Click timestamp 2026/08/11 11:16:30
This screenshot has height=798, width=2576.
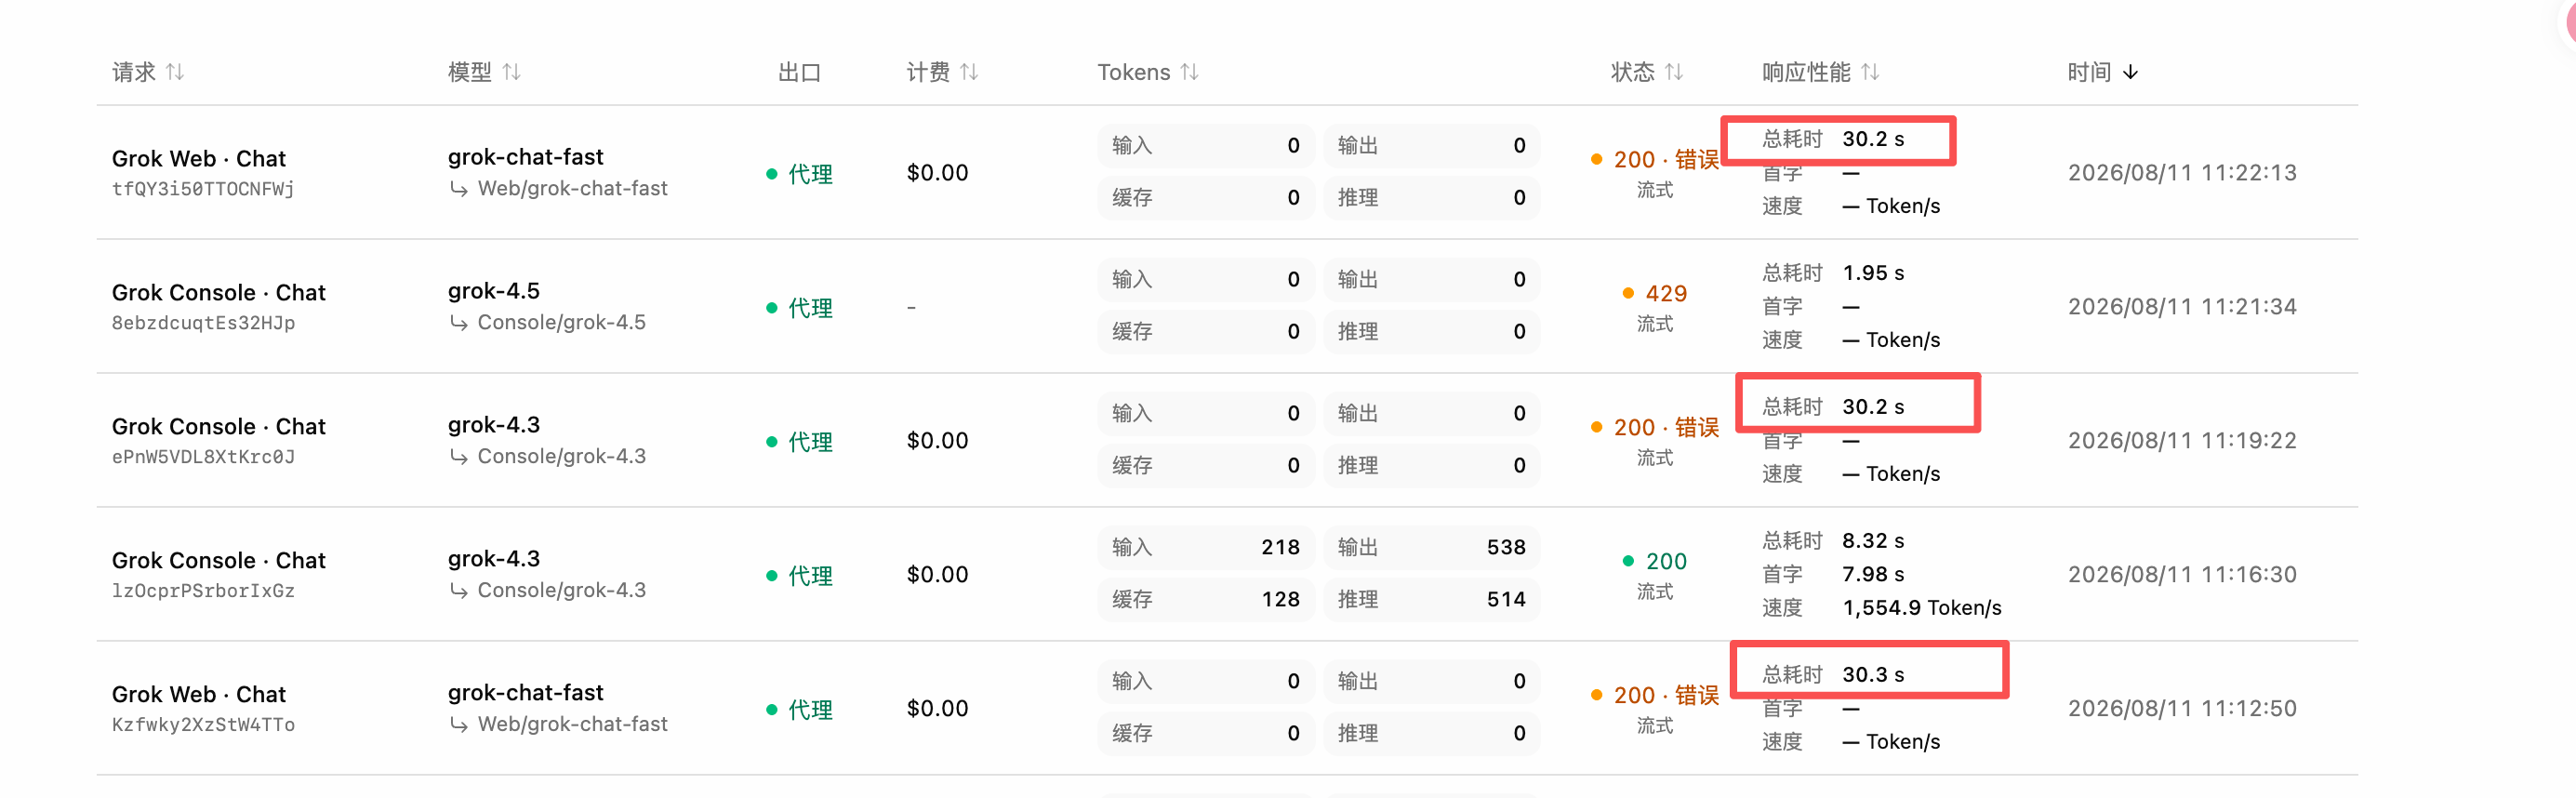point(2182,575)
